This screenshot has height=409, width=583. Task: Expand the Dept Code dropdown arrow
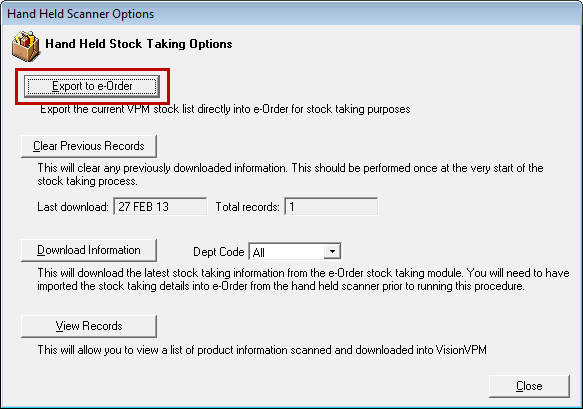332,252
